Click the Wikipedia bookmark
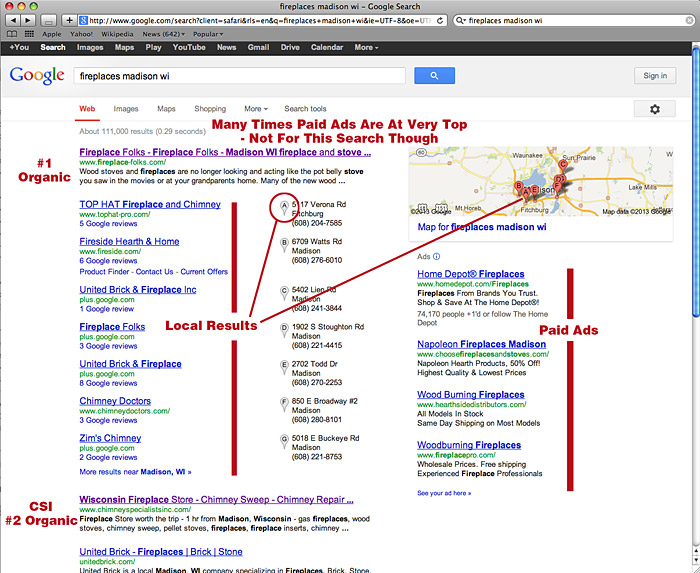The width and height of the screenshot is (700, 573). click(117, 34)
